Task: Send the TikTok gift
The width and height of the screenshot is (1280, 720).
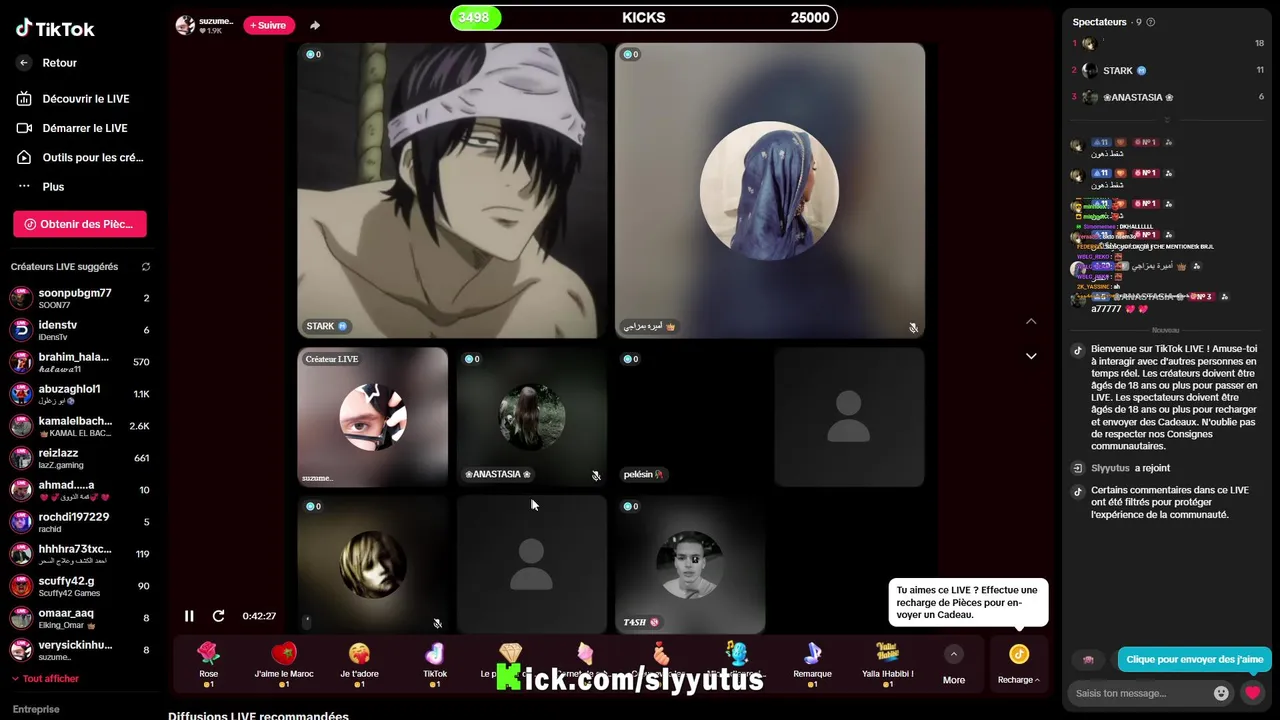Action: click(435, 664)
